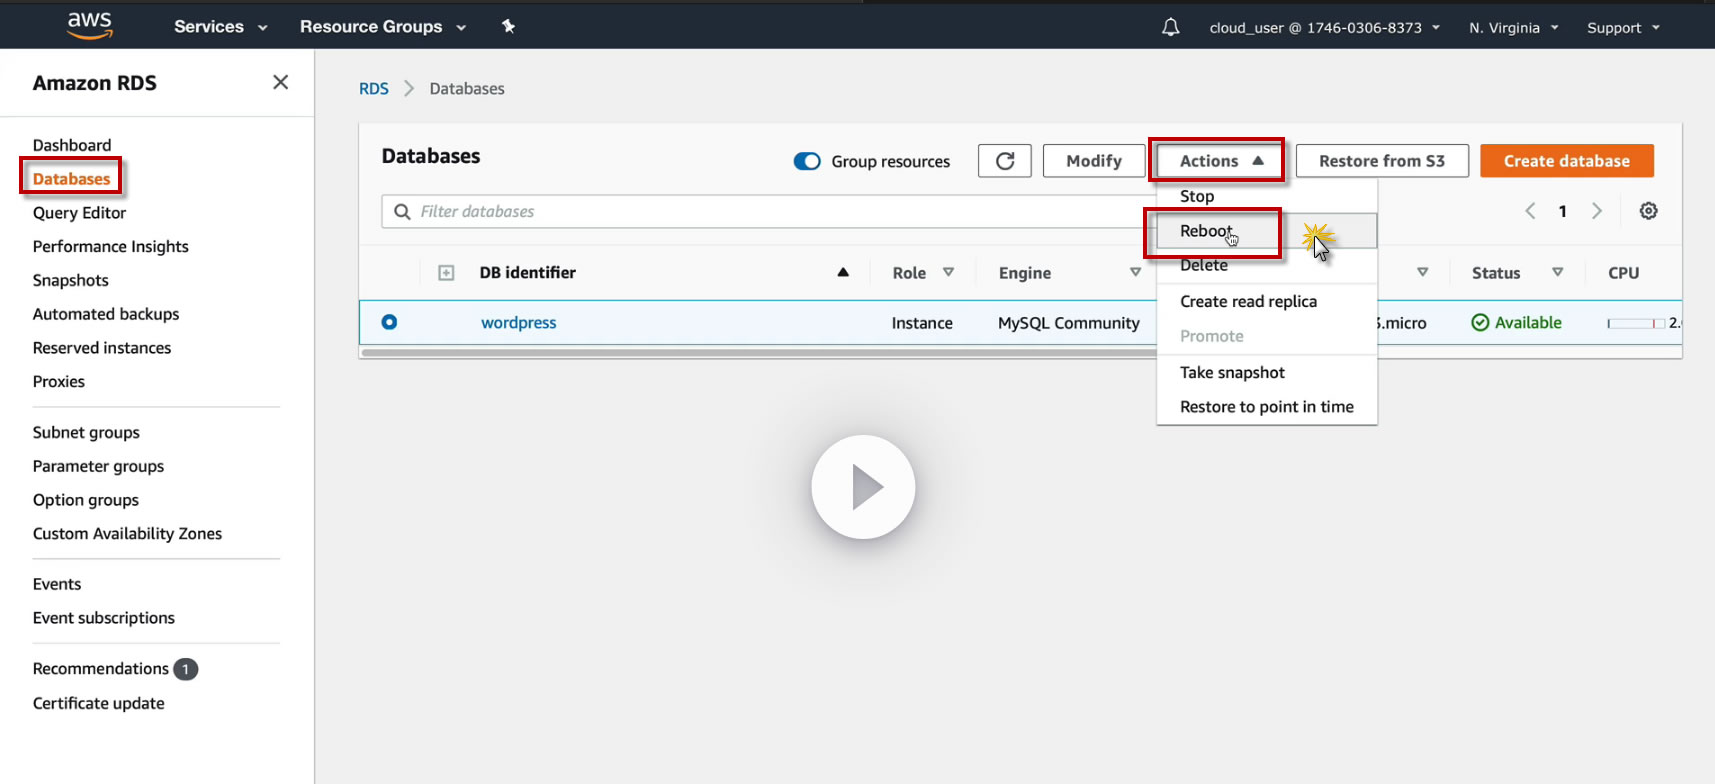Open Reserved instances page
Image resolution: width=1715 pixels, height=784 pixels.
102,348
